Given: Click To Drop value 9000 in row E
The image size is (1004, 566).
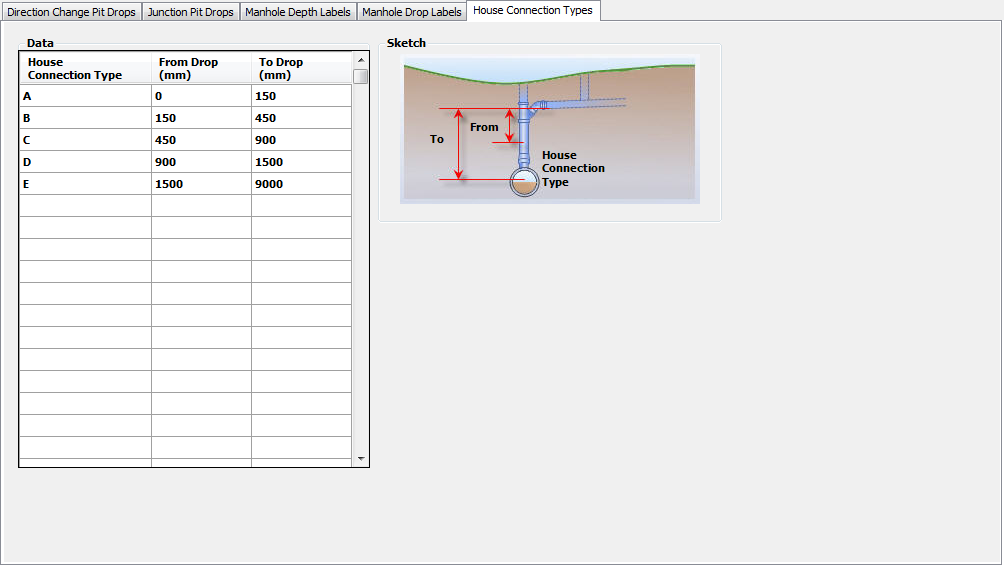Looking at the screenshot, I should tap(300, 184).
